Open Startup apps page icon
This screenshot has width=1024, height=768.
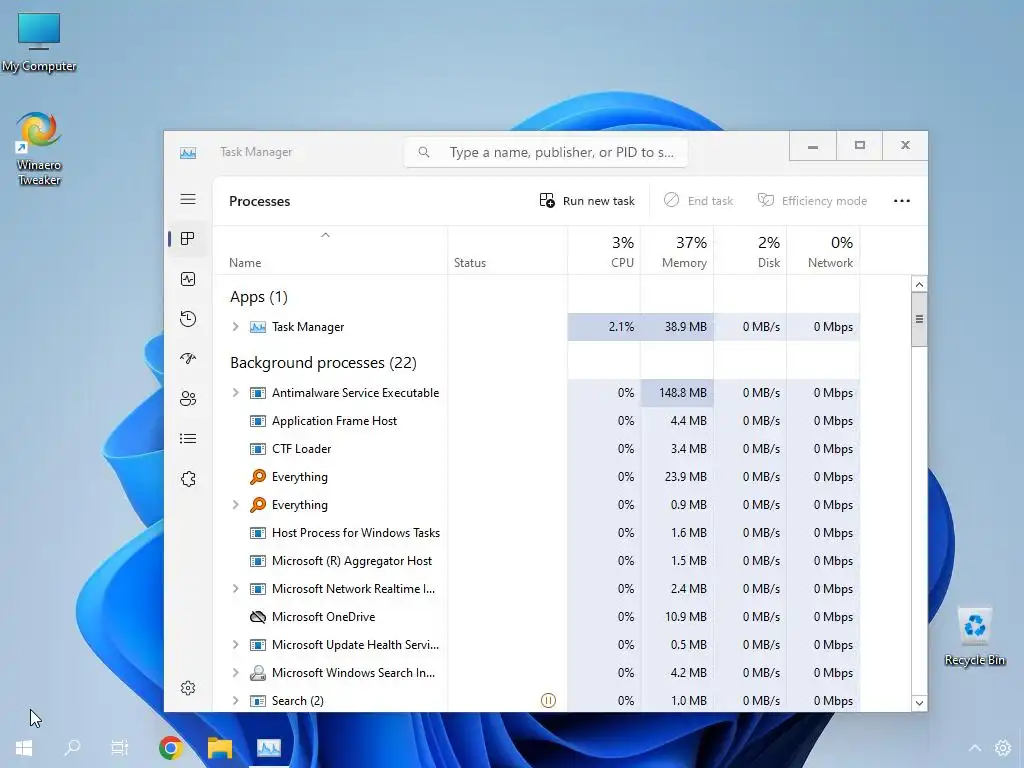[188, 359]
